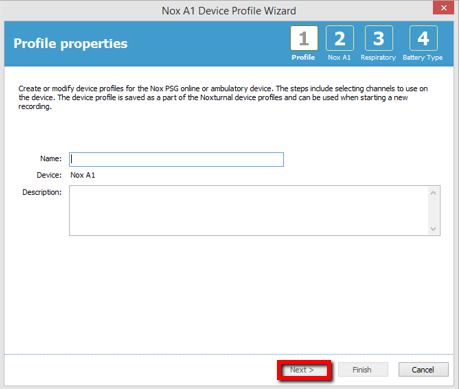Click the wizard title bar text
This screenshot has width=460, height=389.
(x=229, y=11)
